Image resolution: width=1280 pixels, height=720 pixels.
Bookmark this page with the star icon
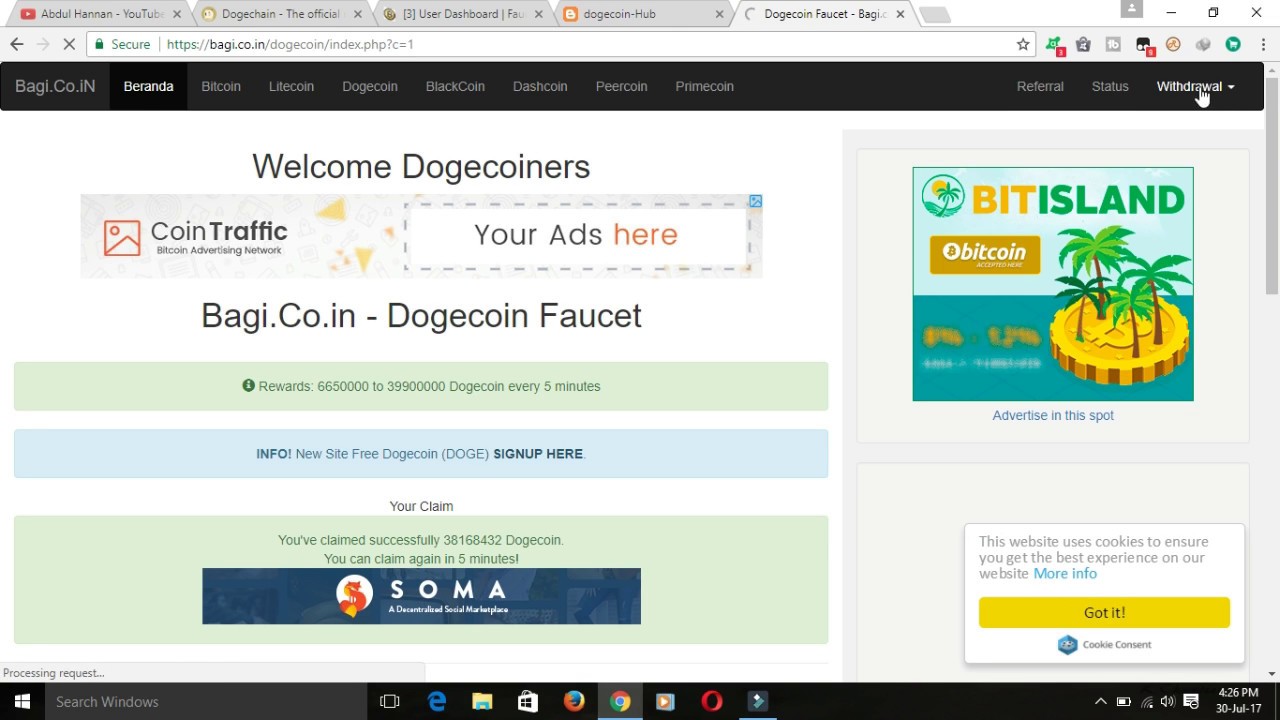point(1023,44)
